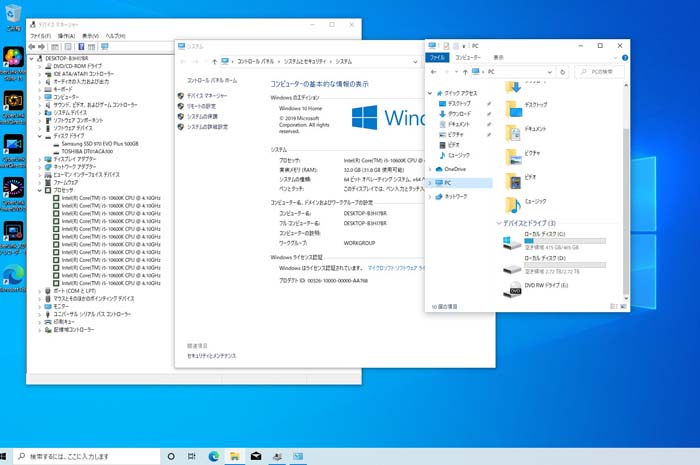
Task: Click the デバイス マネージャー link in System window
Action: click(207, 95)
